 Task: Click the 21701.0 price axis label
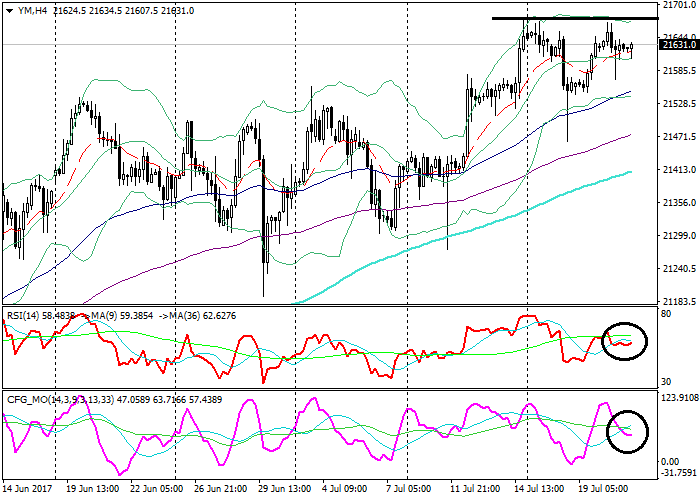click(679, 5)
